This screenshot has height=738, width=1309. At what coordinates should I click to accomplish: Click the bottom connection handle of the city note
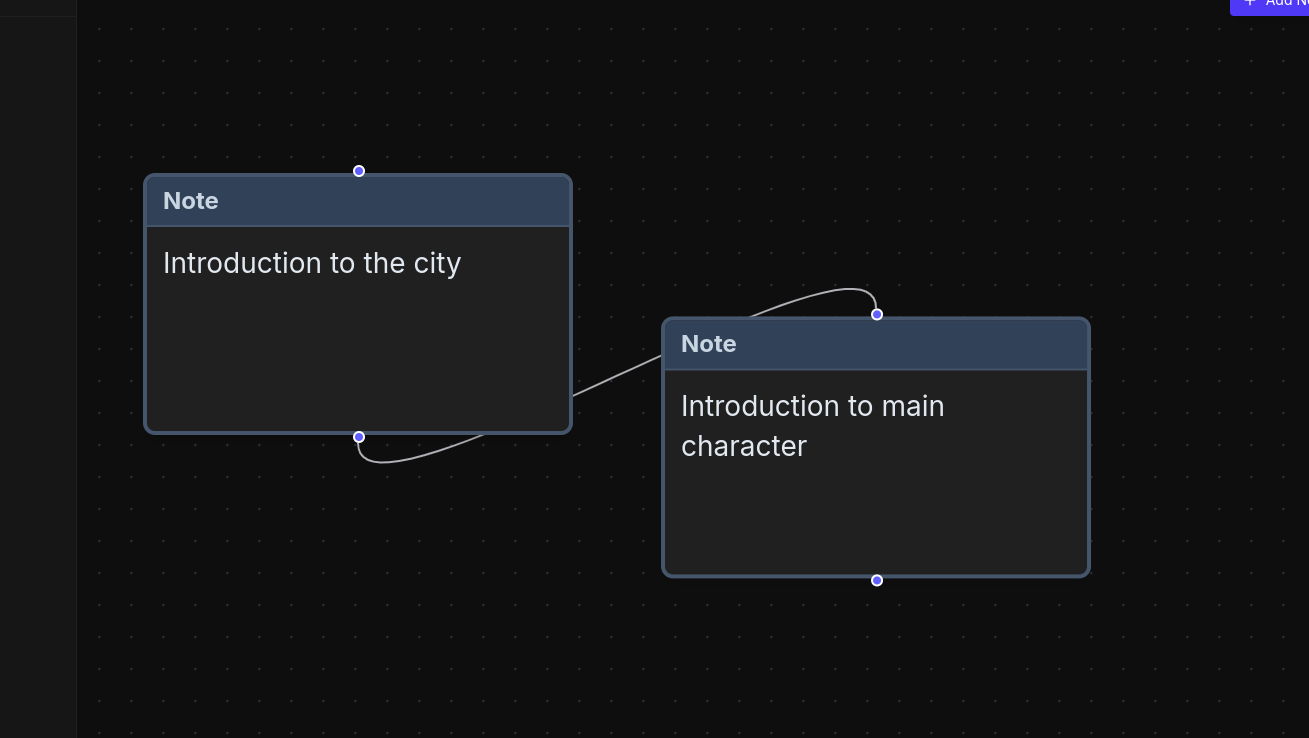(358, 437)
